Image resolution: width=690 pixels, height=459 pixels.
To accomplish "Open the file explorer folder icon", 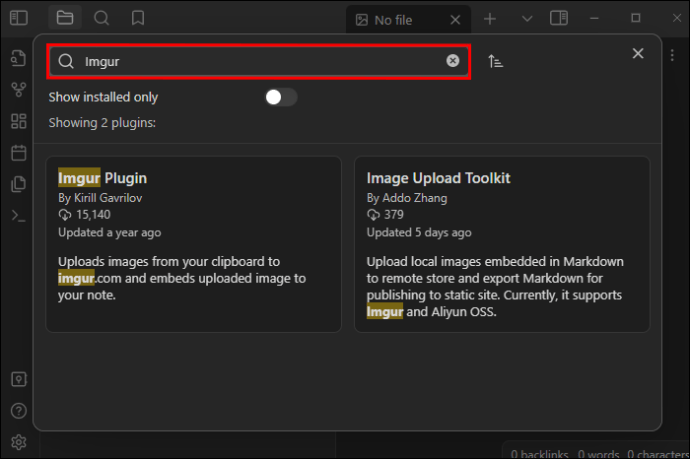I will click(x=65, y=18).
